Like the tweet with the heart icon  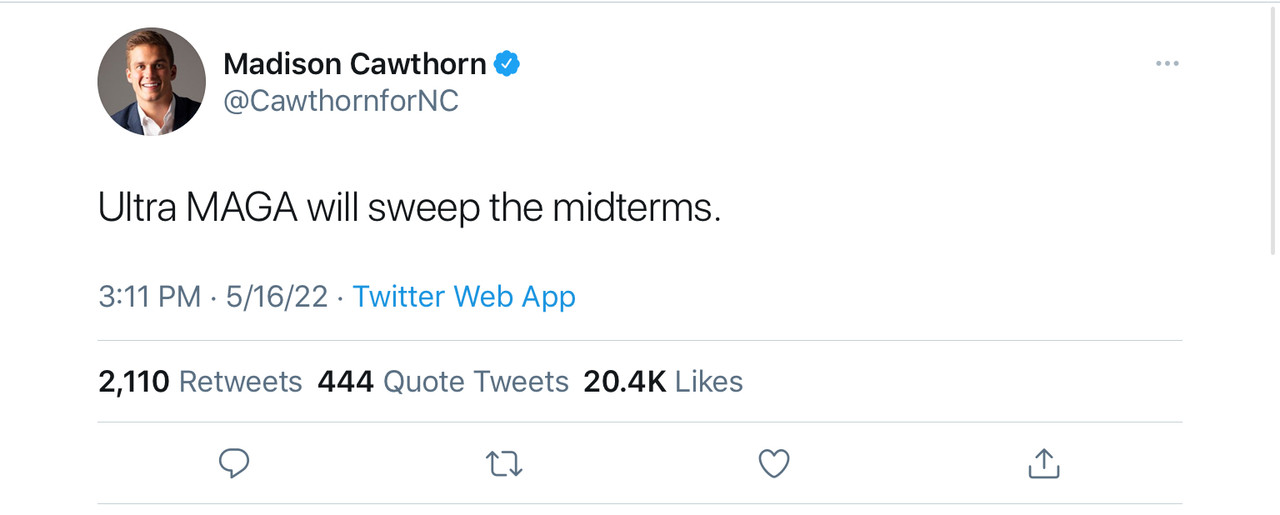pyautogui.click(x=774, y=463)
